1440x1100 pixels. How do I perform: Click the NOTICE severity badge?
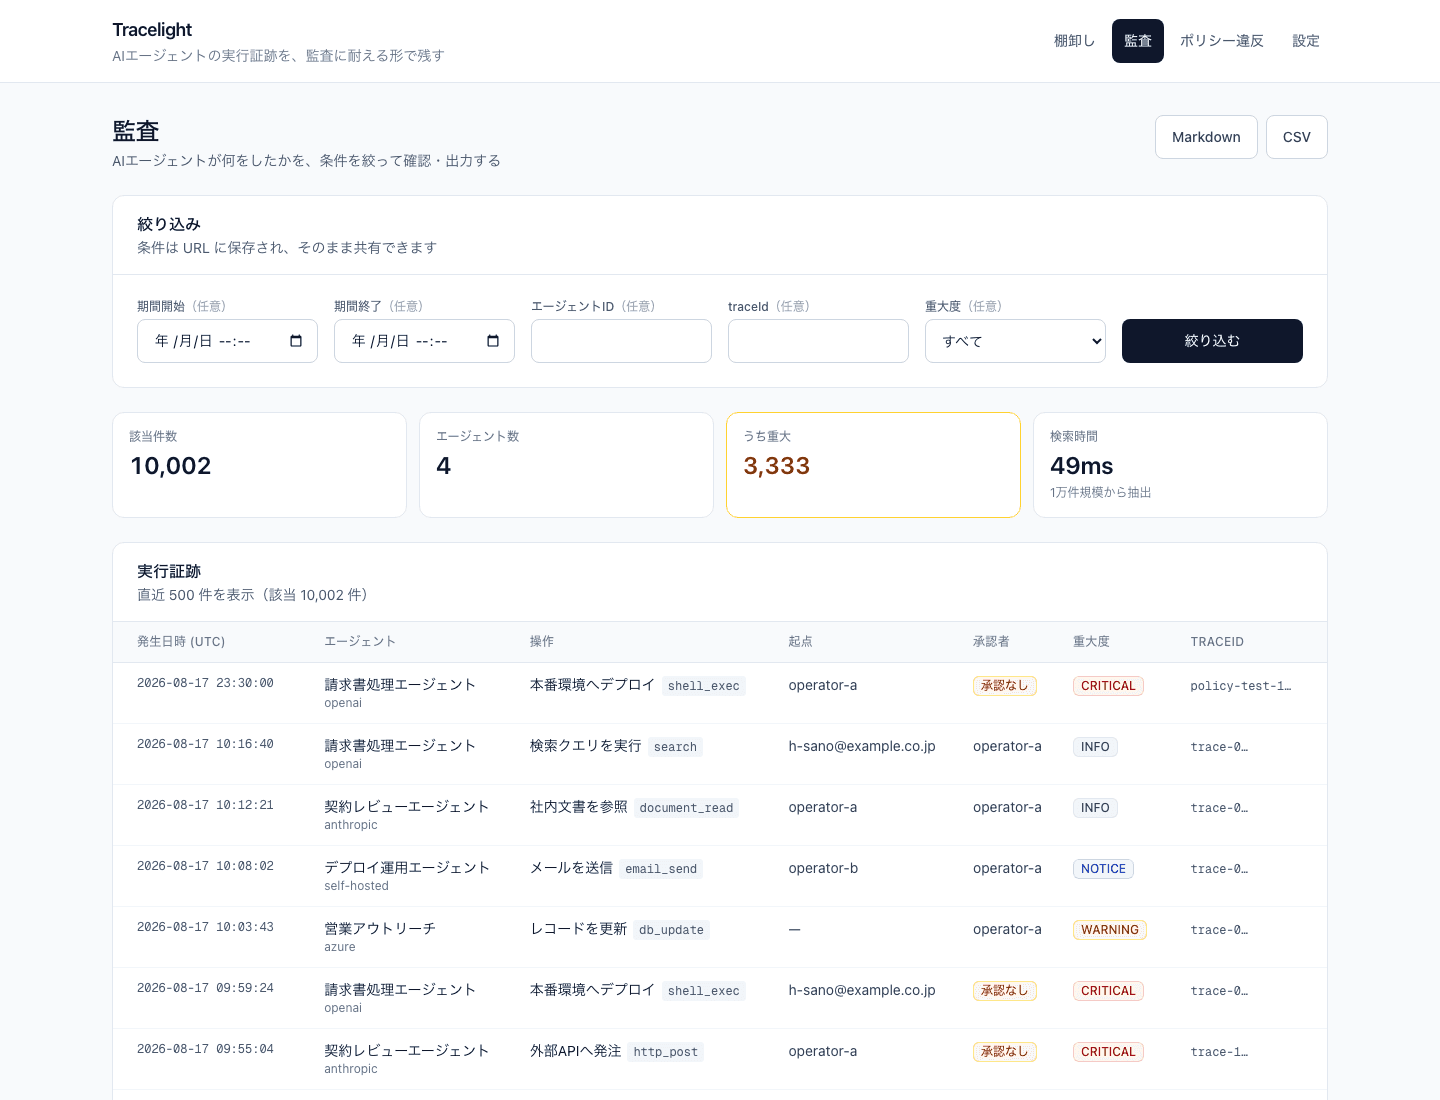[x=1103, y=869]
